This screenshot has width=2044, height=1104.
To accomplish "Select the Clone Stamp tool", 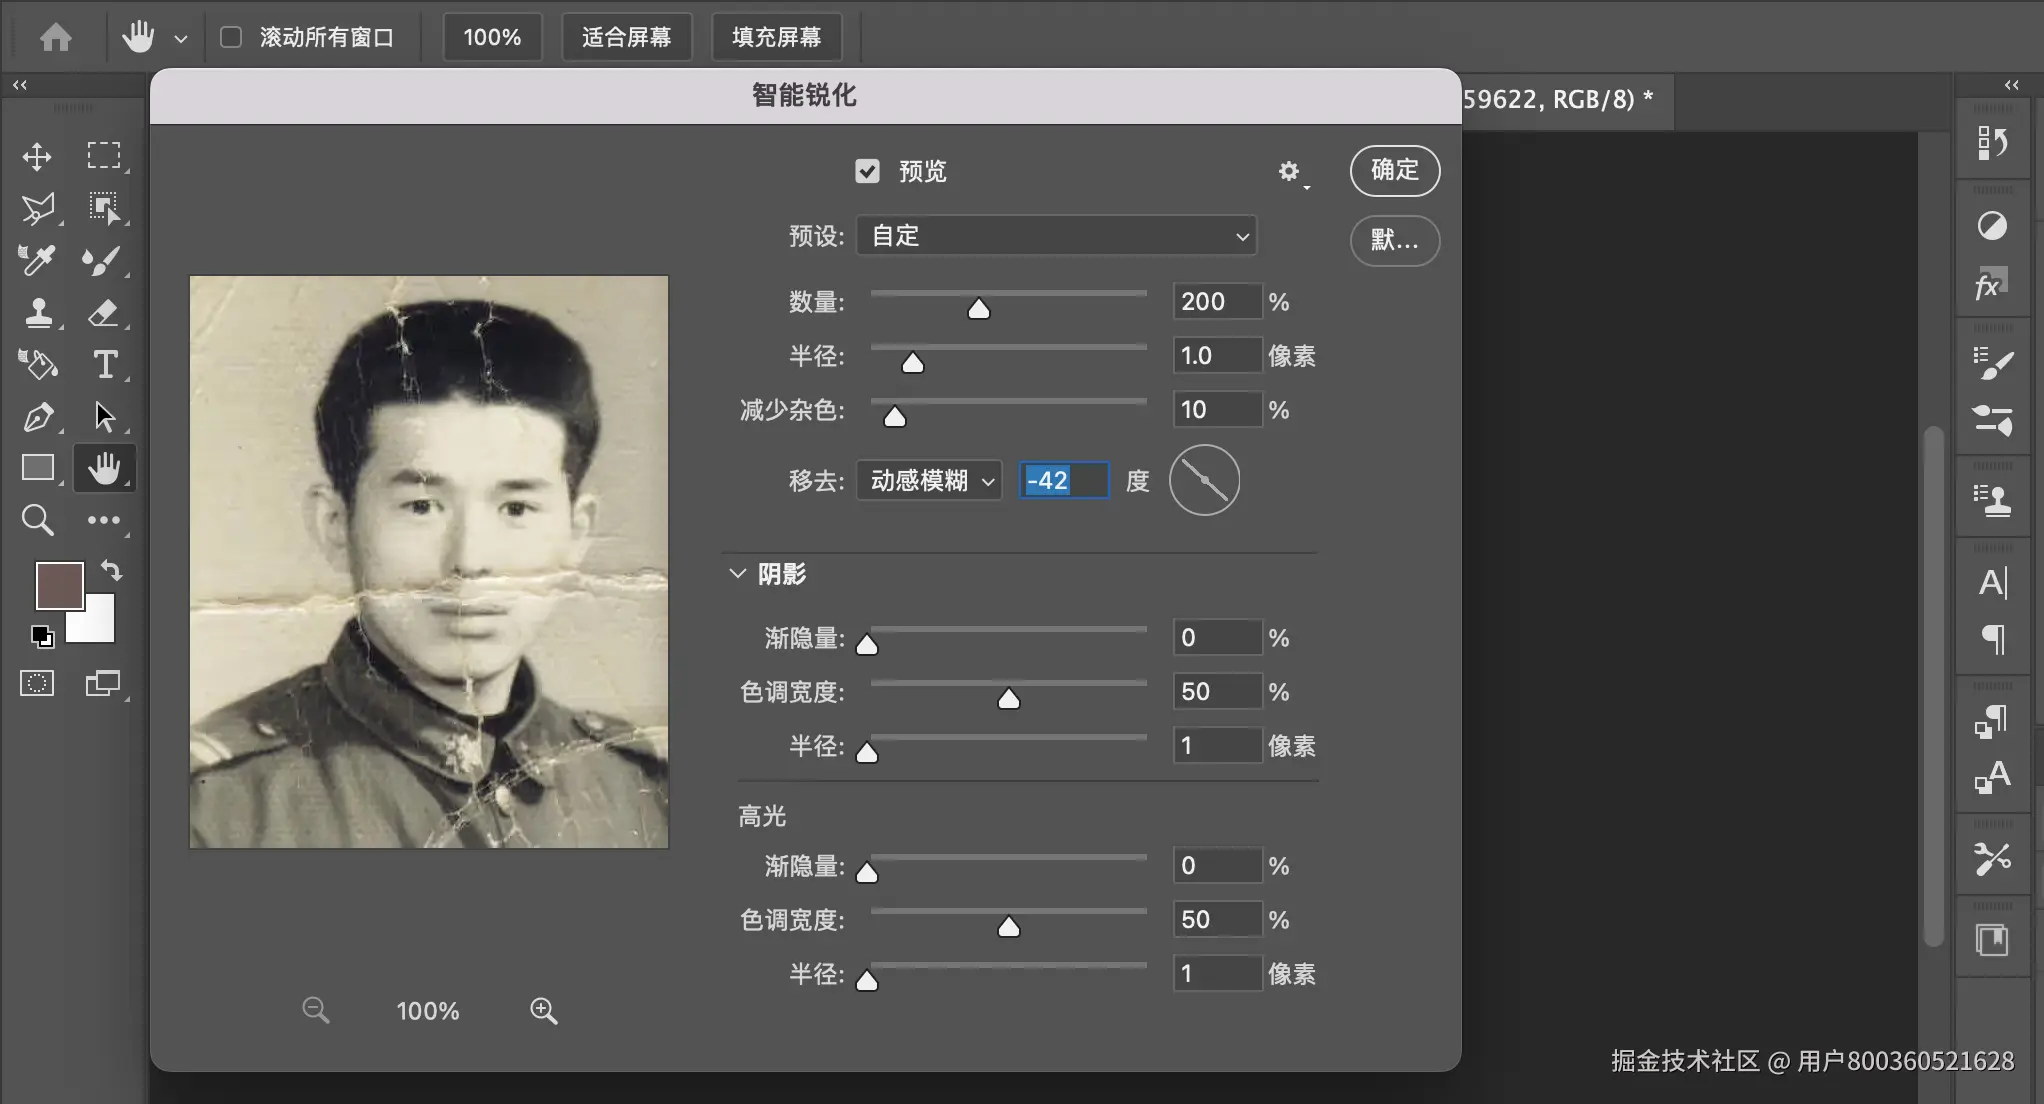I will (x=38, y=313).
